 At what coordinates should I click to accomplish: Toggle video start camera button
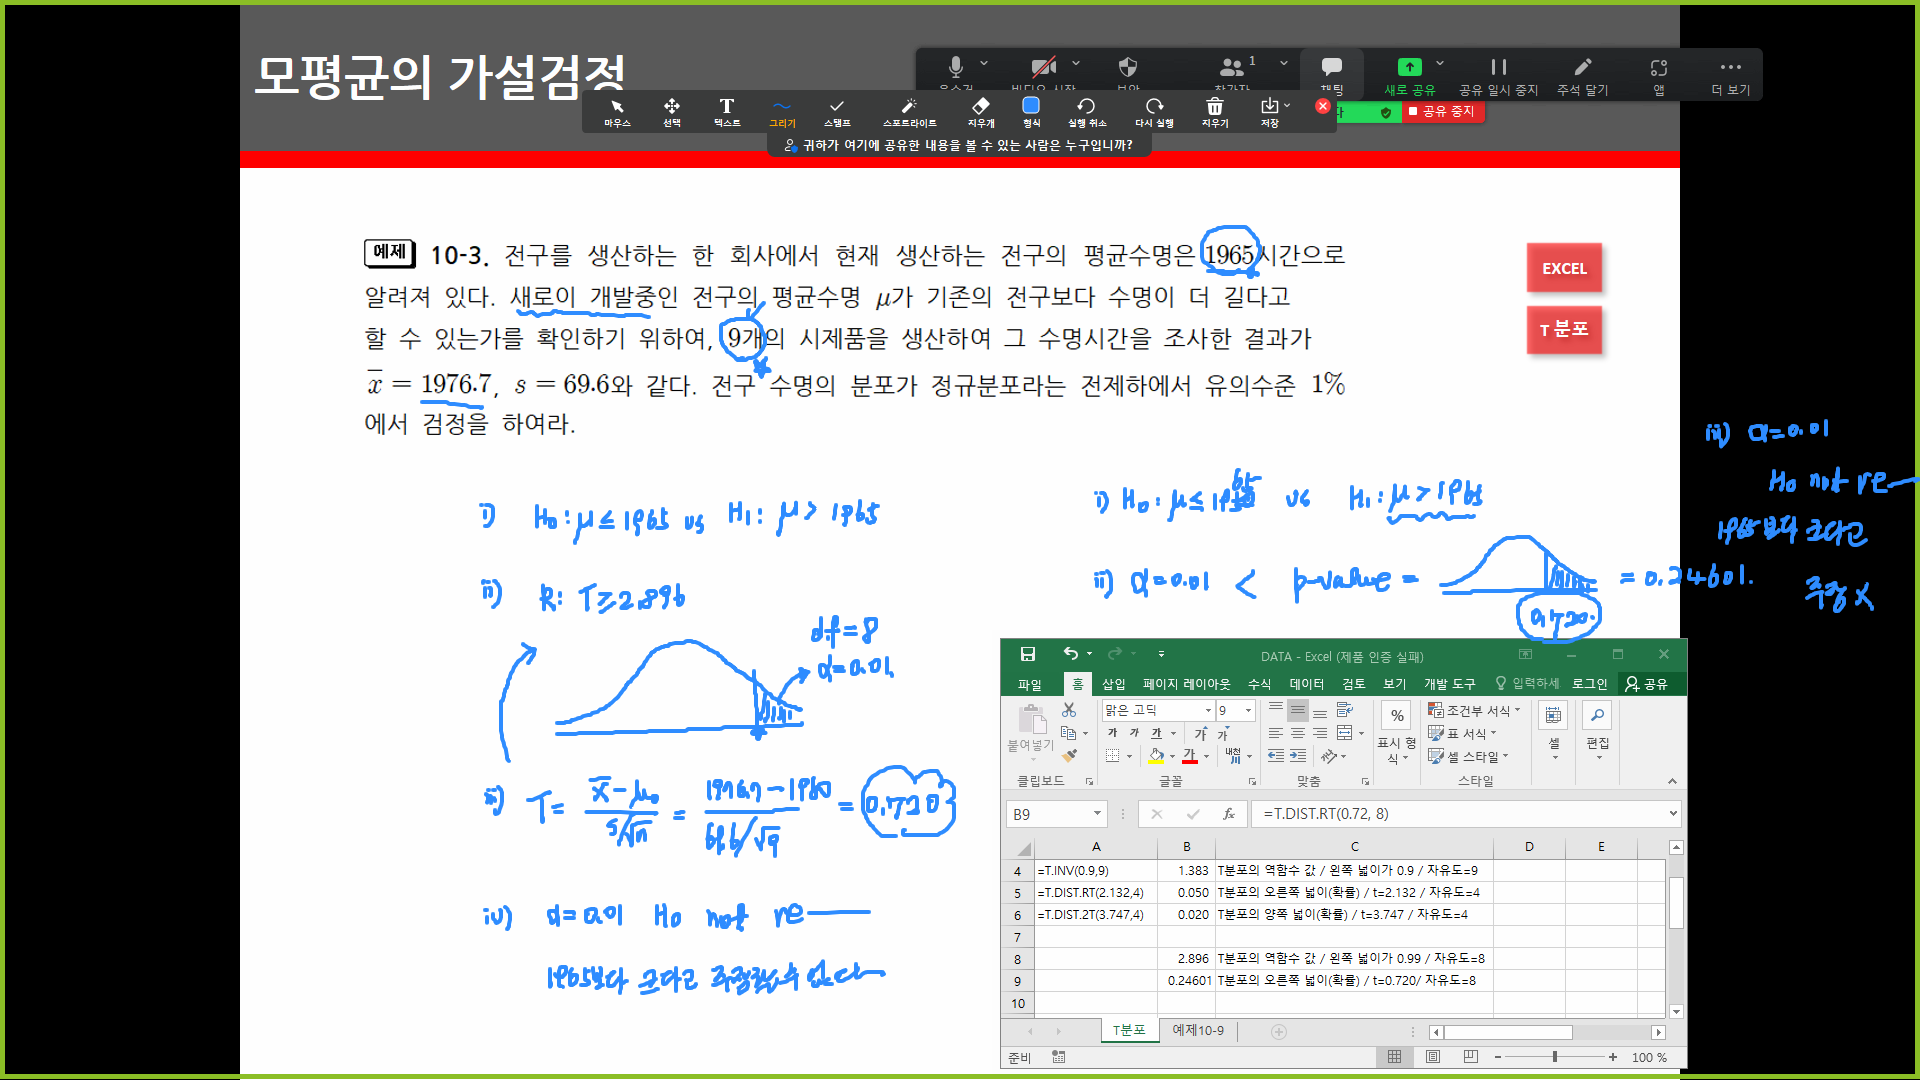[x=1043, y=68]
